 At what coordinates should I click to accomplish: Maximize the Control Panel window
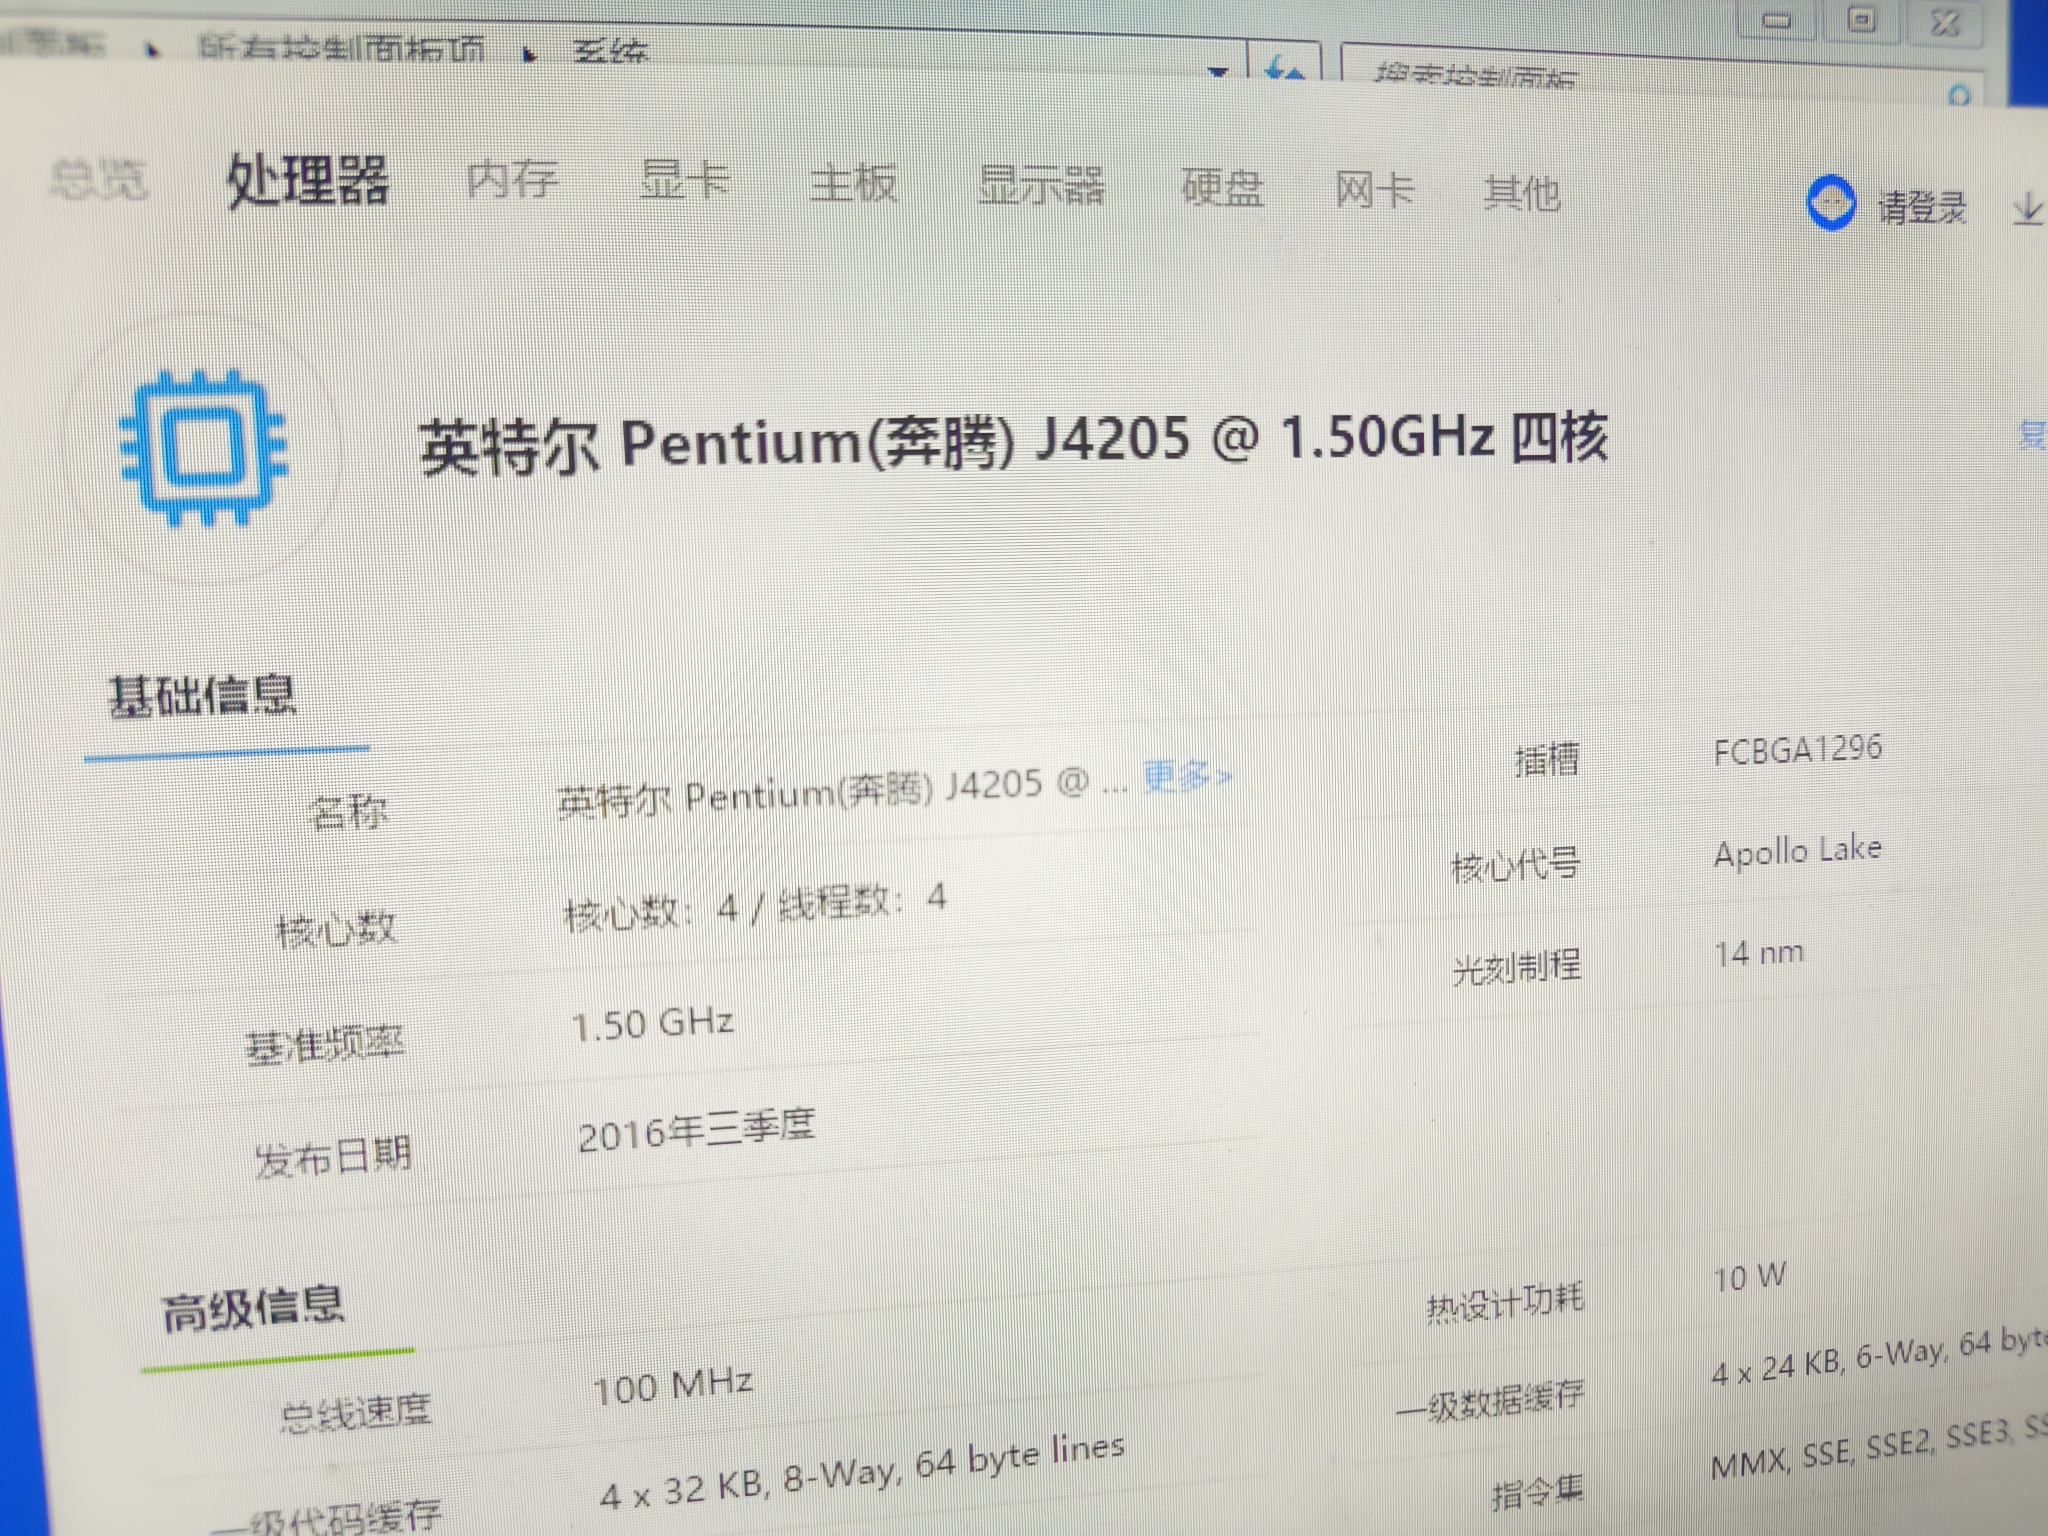(1862, 19)
